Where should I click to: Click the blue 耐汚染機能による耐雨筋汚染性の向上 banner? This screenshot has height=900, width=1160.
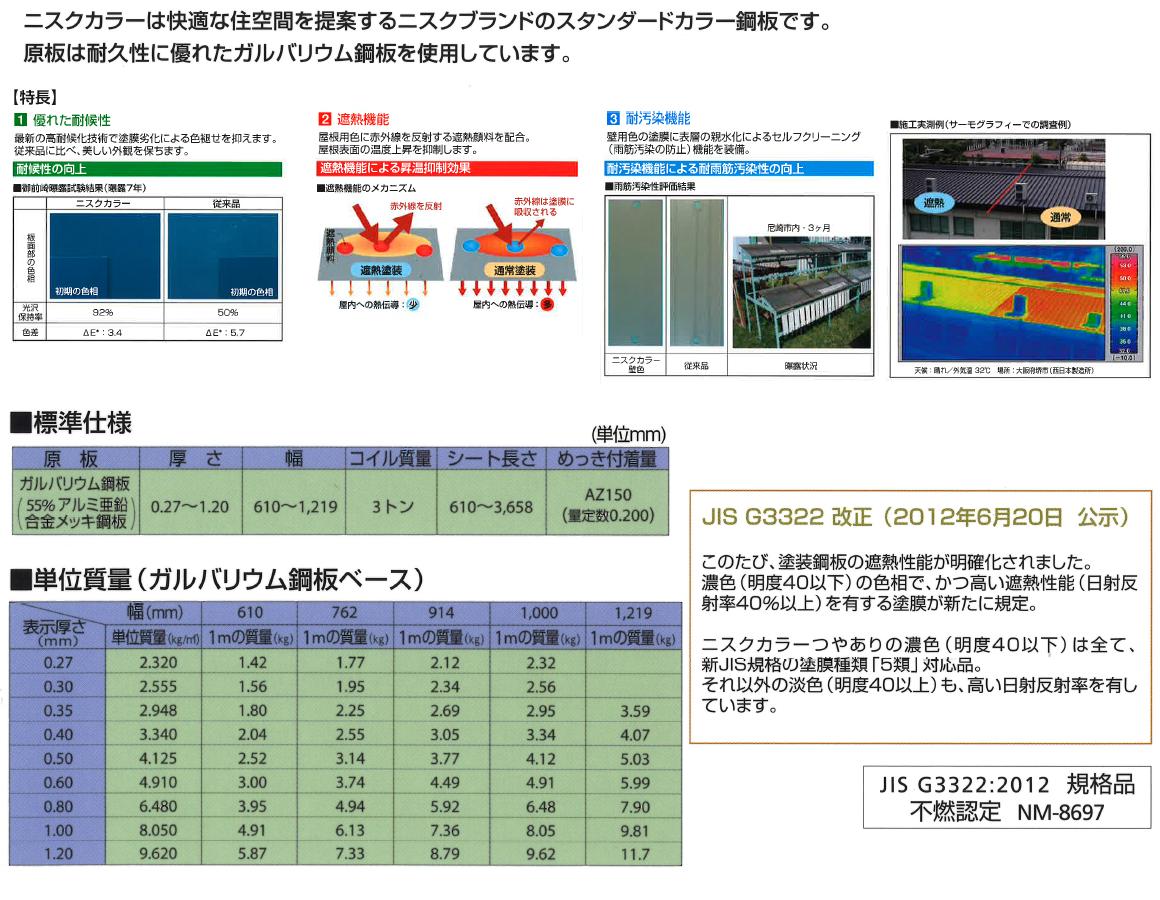tap(739, 169)
